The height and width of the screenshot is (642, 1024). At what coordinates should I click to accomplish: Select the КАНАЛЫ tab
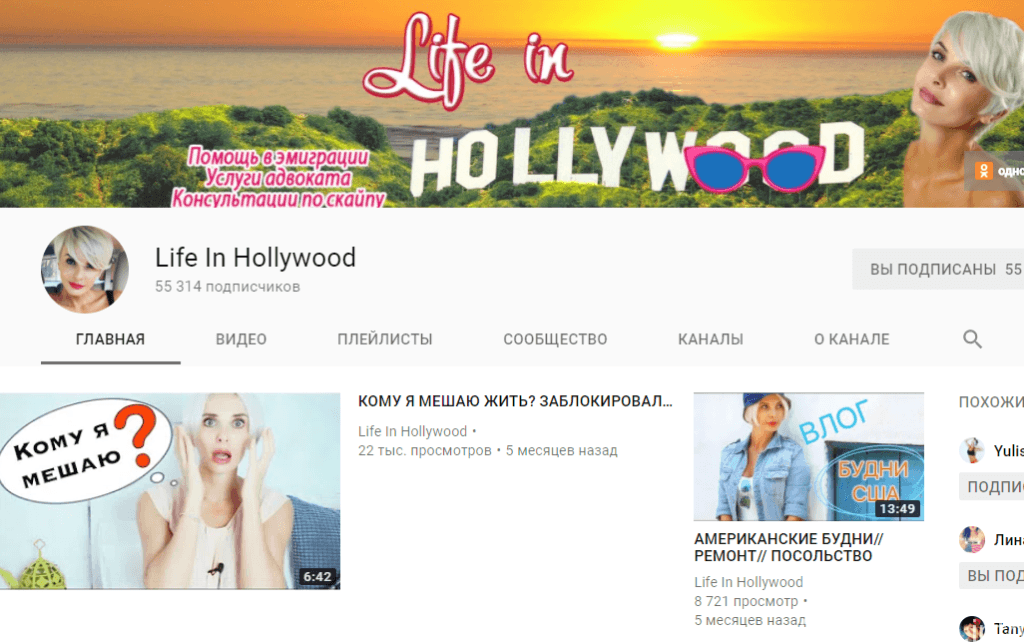(710, 339)
